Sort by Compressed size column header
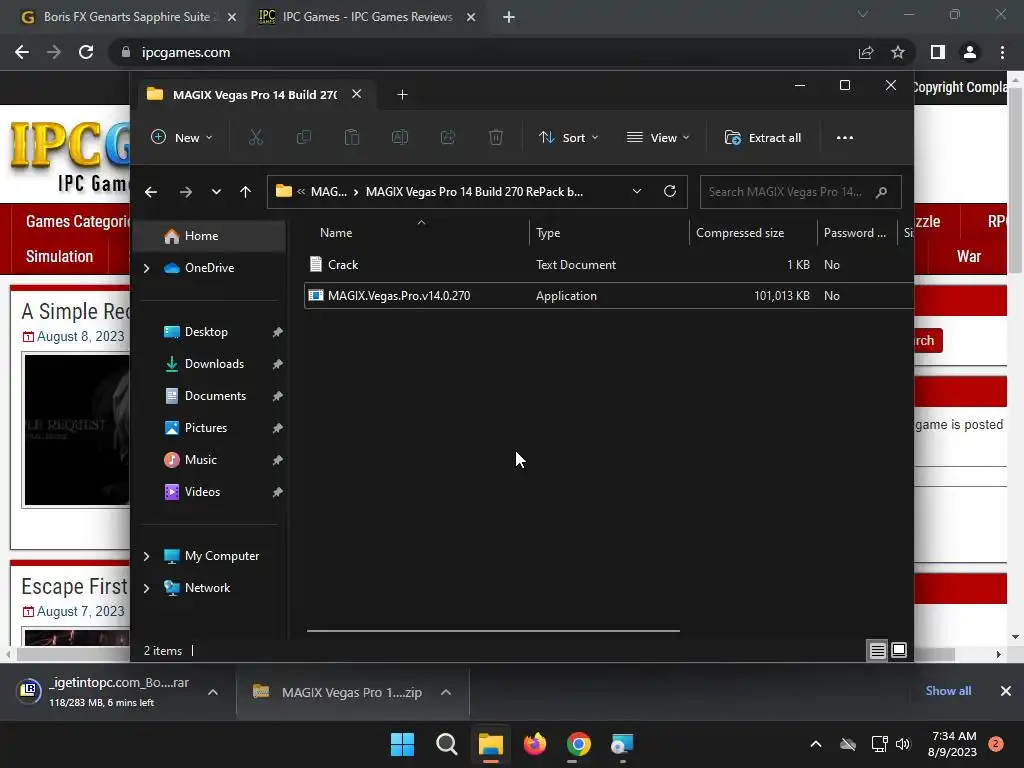 [753, 232]
